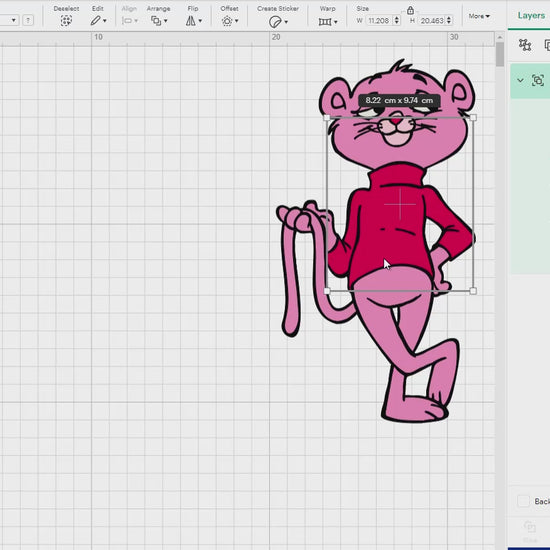Expand the Warp dropdown arrow
The width and height of the screenshot is (550, 550).
[336, 22]
